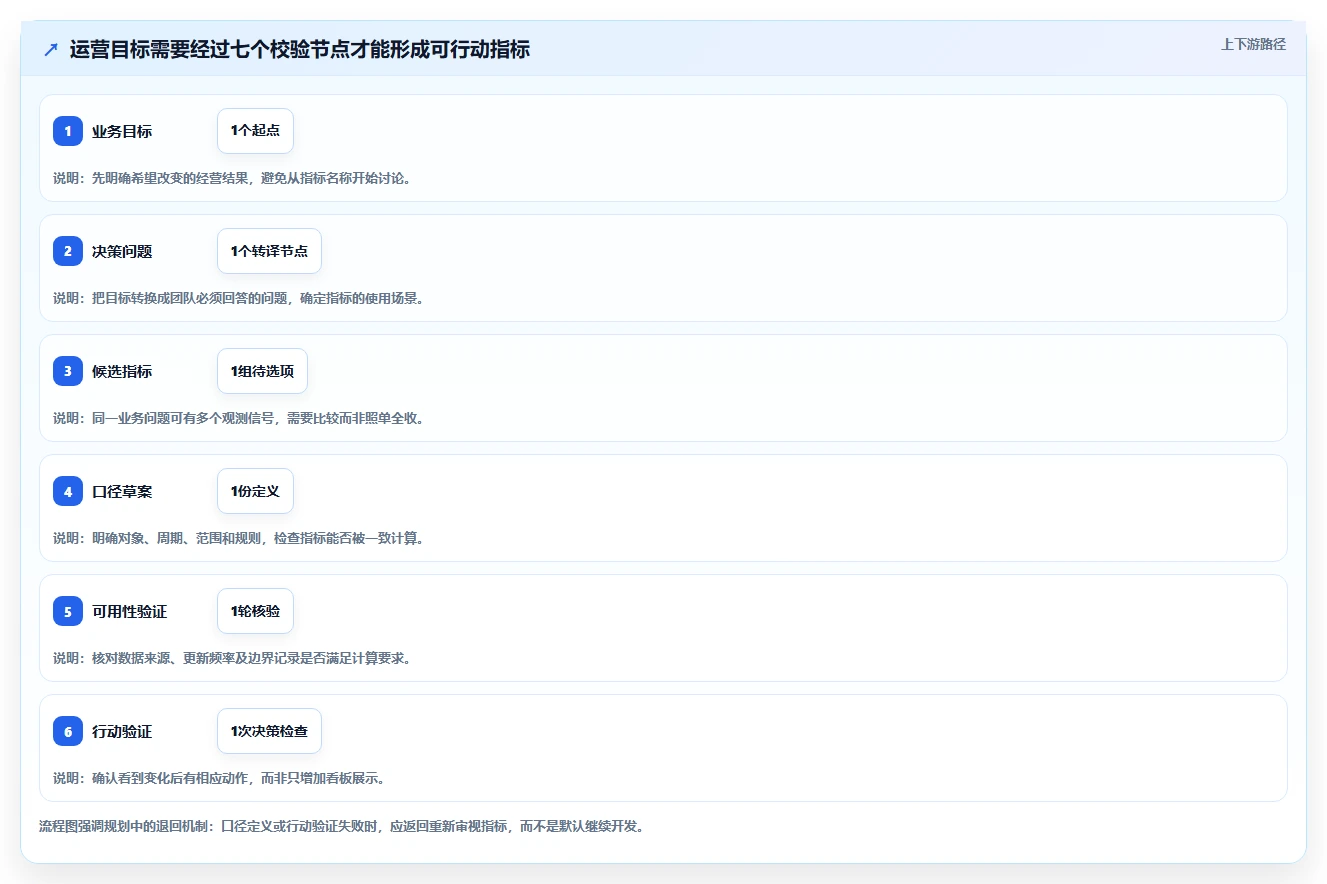Select the 行动验证 step title
Viewport: 1327px width, 884px height.
[x=122, y=732]
